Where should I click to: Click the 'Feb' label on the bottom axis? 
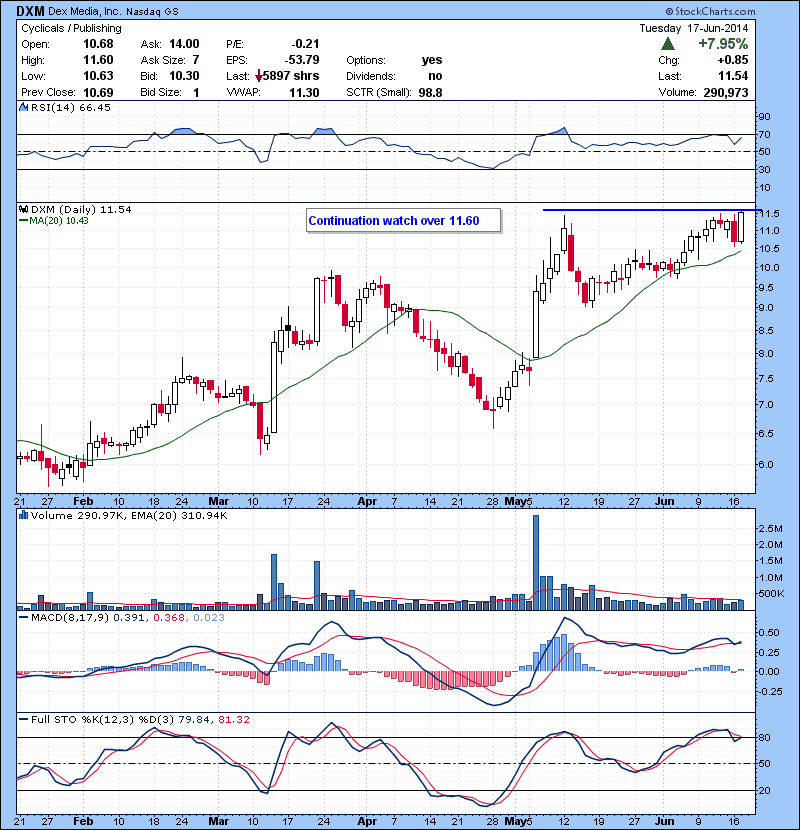coord(83,821)
